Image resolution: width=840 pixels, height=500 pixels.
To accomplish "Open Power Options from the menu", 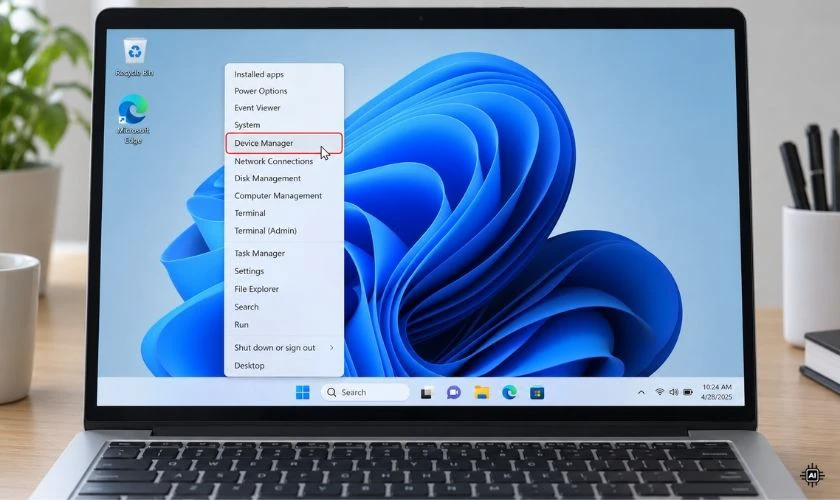I will click(x=284, y=91).
